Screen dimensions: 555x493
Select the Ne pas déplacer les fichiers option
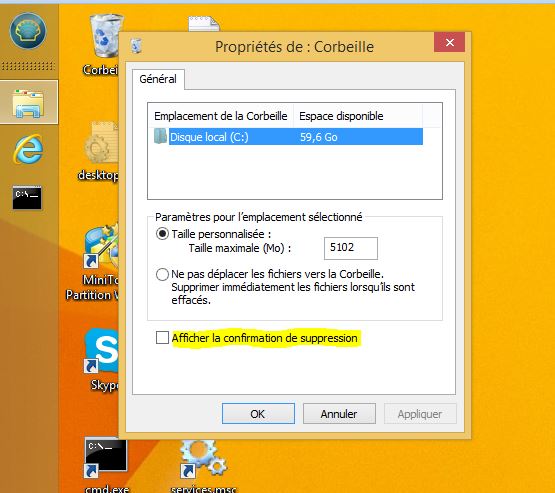(162, 274)
